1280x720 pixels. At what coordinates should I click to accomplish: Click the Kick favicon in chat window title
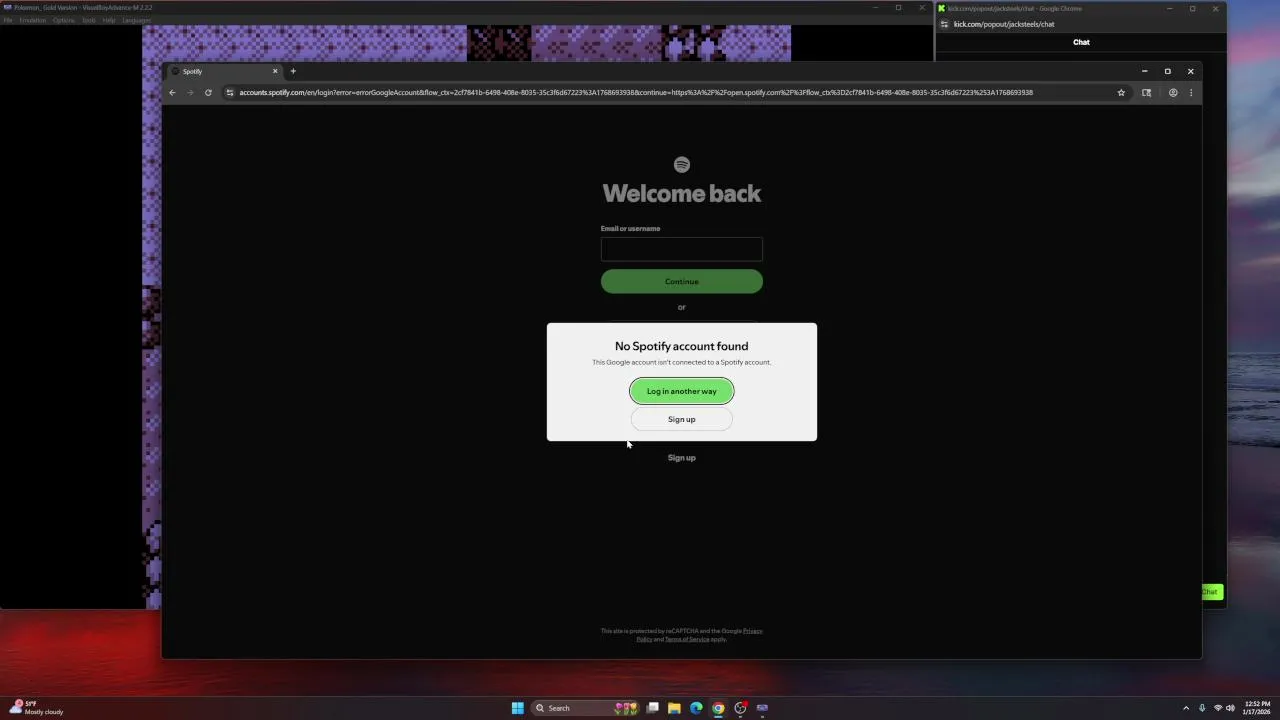tap(941, 8)
